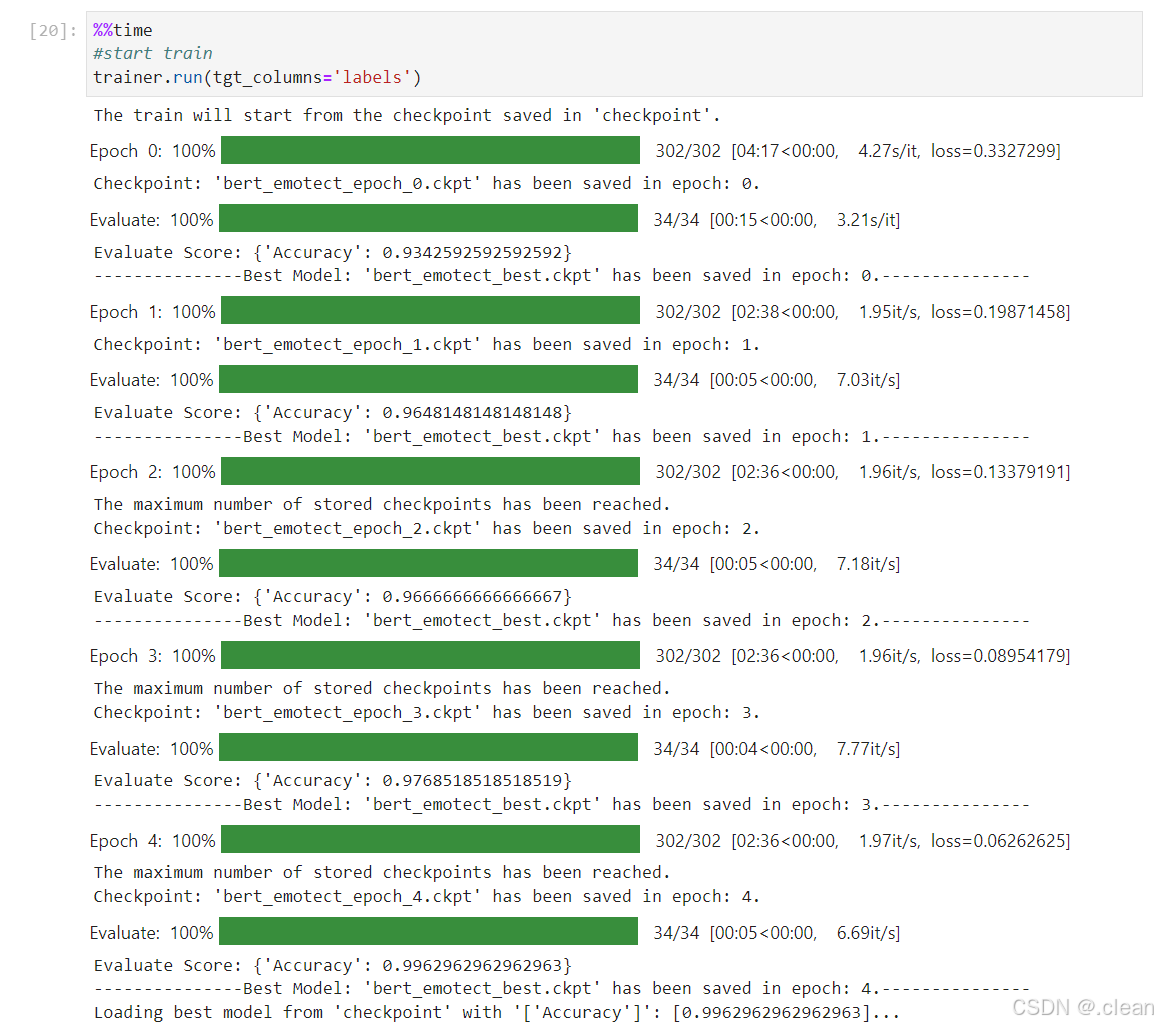Click the 'bert_emotect_epoch_3.ckpt' saved line
Image resolution: width=1158 pixels, height=1027 pixels.
(427, 712)
